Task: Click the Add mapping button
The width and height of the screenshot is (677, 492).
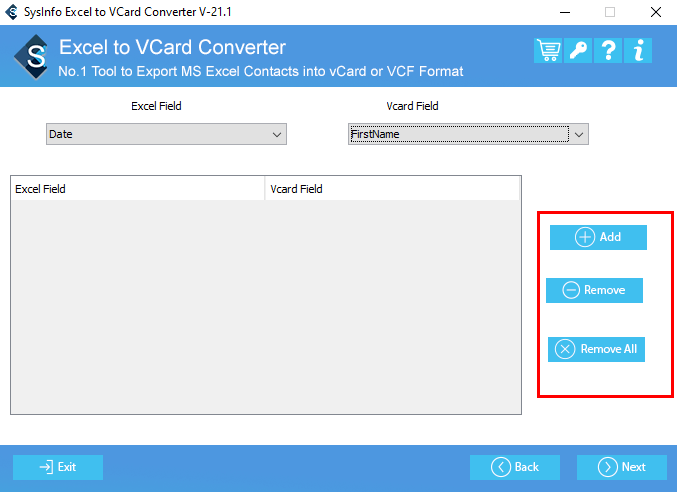Action: [598, 237]
